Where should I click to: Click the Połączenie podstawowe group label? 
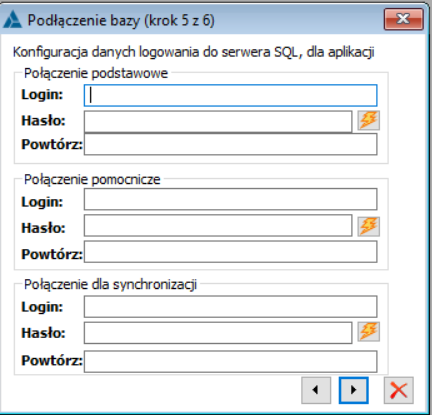[x=96, y=73]
